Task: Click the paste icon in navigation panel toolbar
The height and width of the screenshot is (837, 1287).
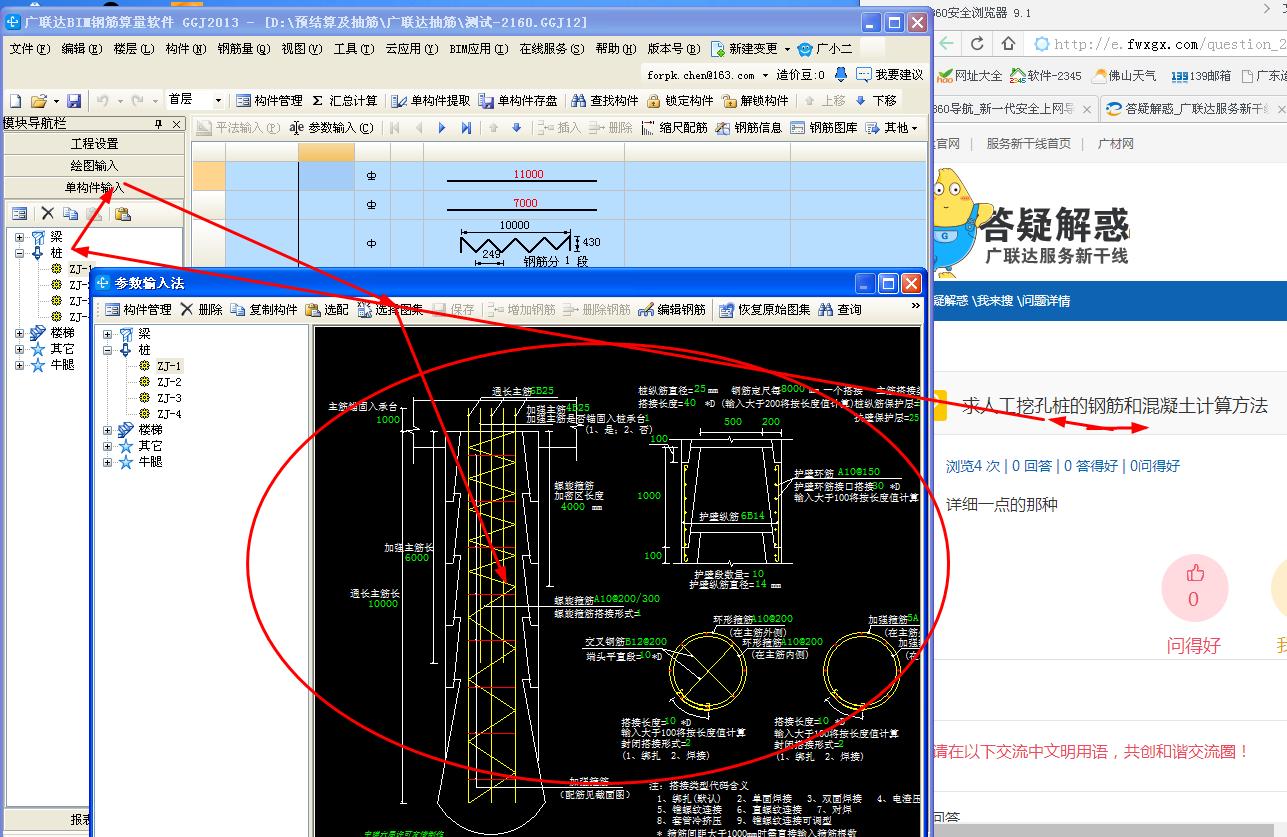Action: (x=122, y=213)
